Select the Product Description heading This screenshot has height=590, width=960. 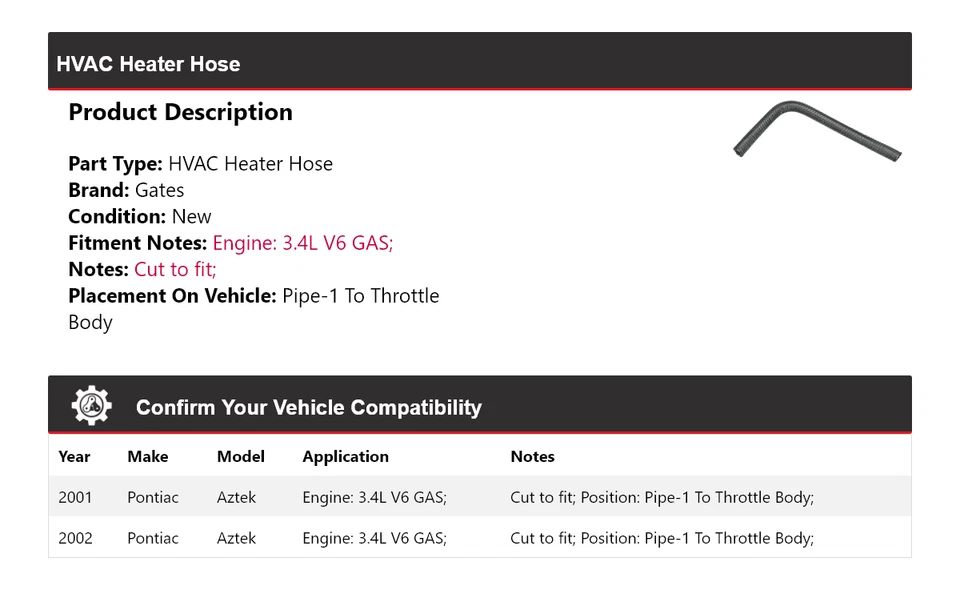[x=180, y=112]
